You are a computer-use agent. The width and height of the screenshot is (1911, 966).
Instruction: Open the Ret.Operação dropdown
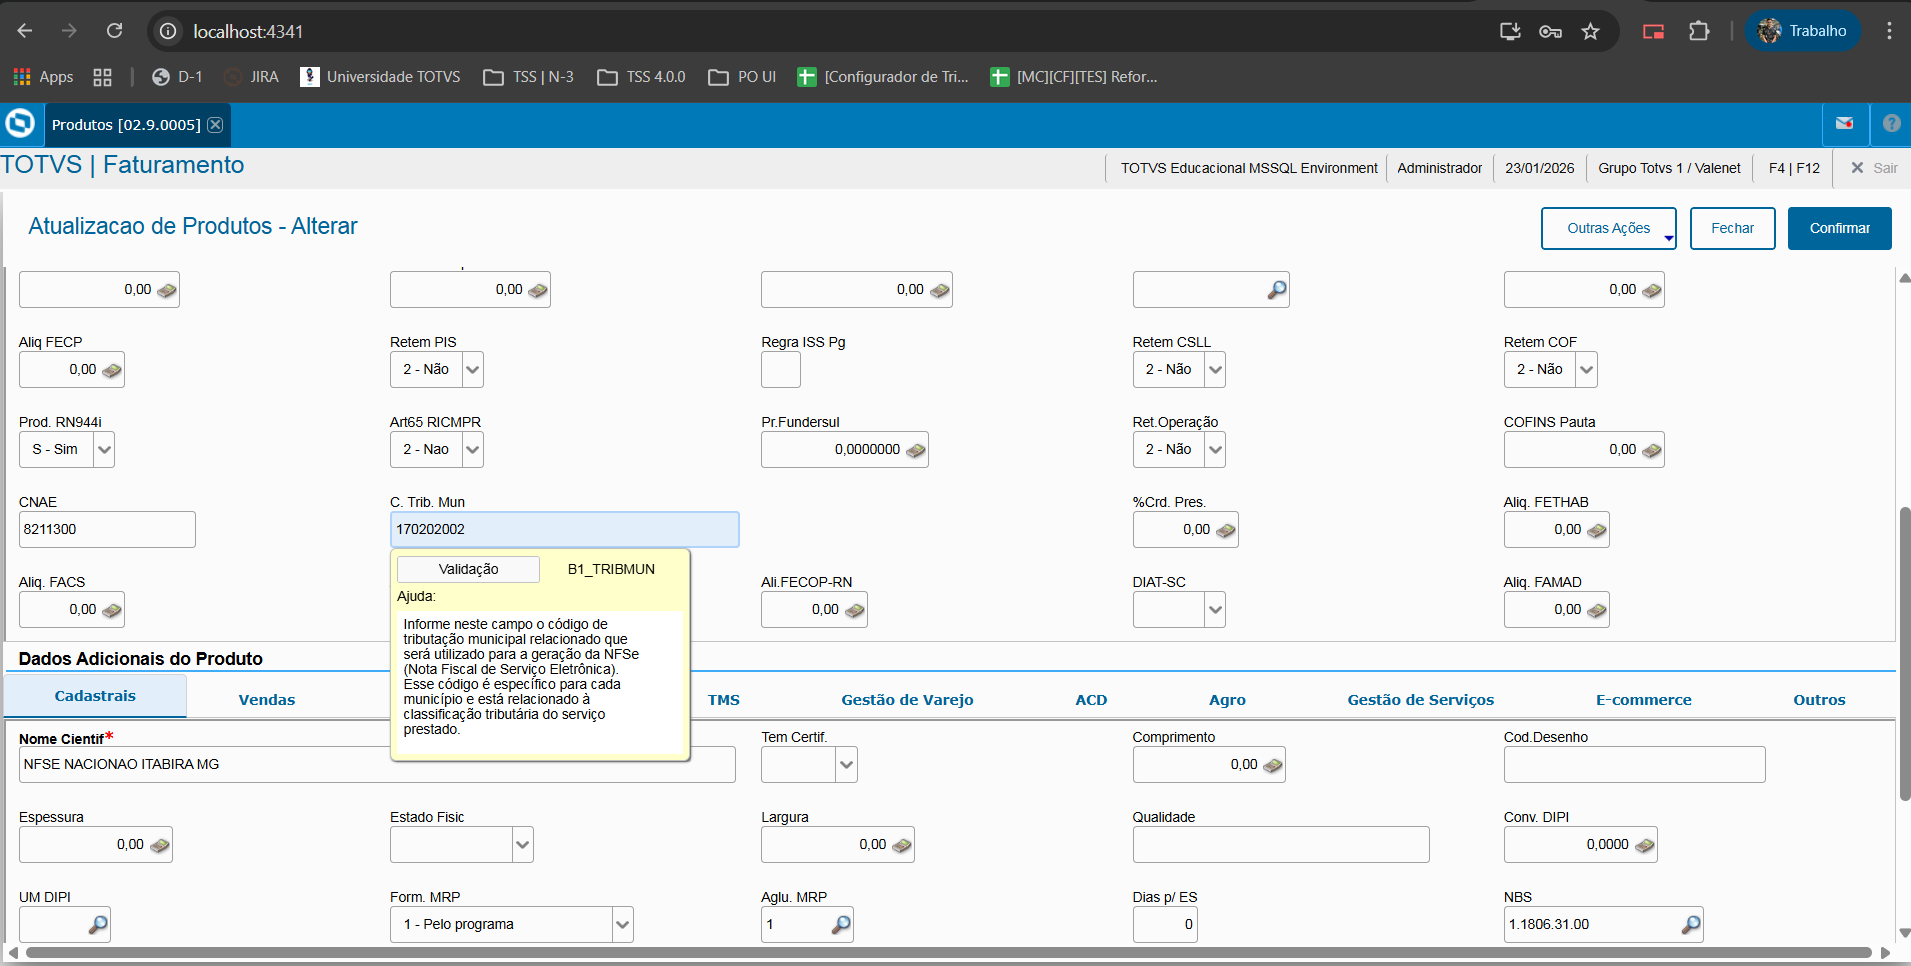tap(1215, 450)
